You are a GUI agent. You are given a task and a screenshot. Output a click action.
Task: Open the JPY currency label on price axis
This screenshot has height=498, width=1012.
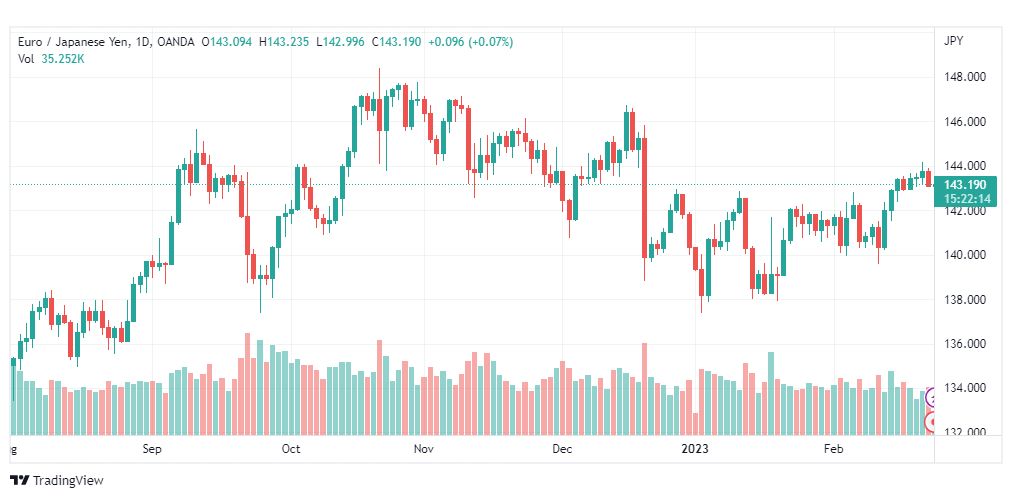pyautogui.click(x=953, y=41)
